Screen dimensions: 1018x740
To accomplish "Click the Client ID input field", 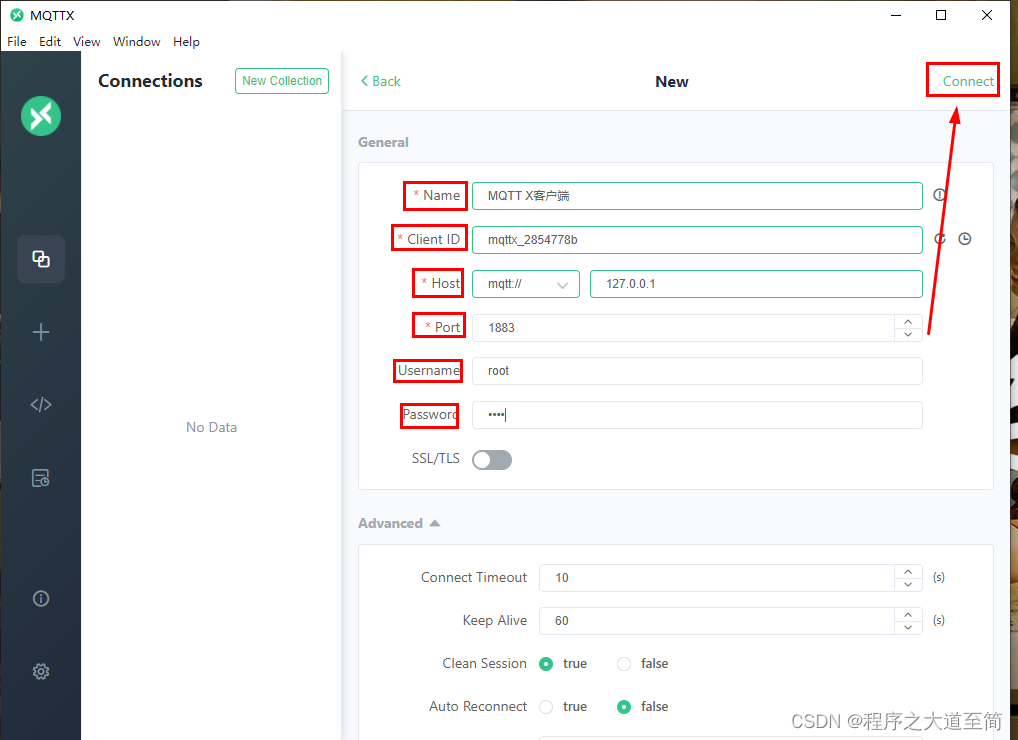I will (697, 240).
